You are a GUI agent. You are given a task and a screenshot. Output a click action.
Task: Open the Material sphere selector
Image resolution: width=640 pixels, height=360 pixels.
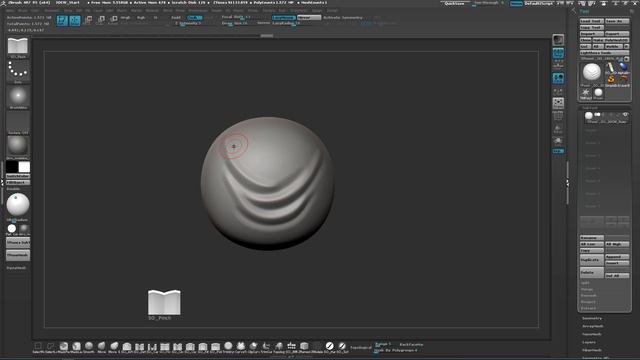click(18, 147)
